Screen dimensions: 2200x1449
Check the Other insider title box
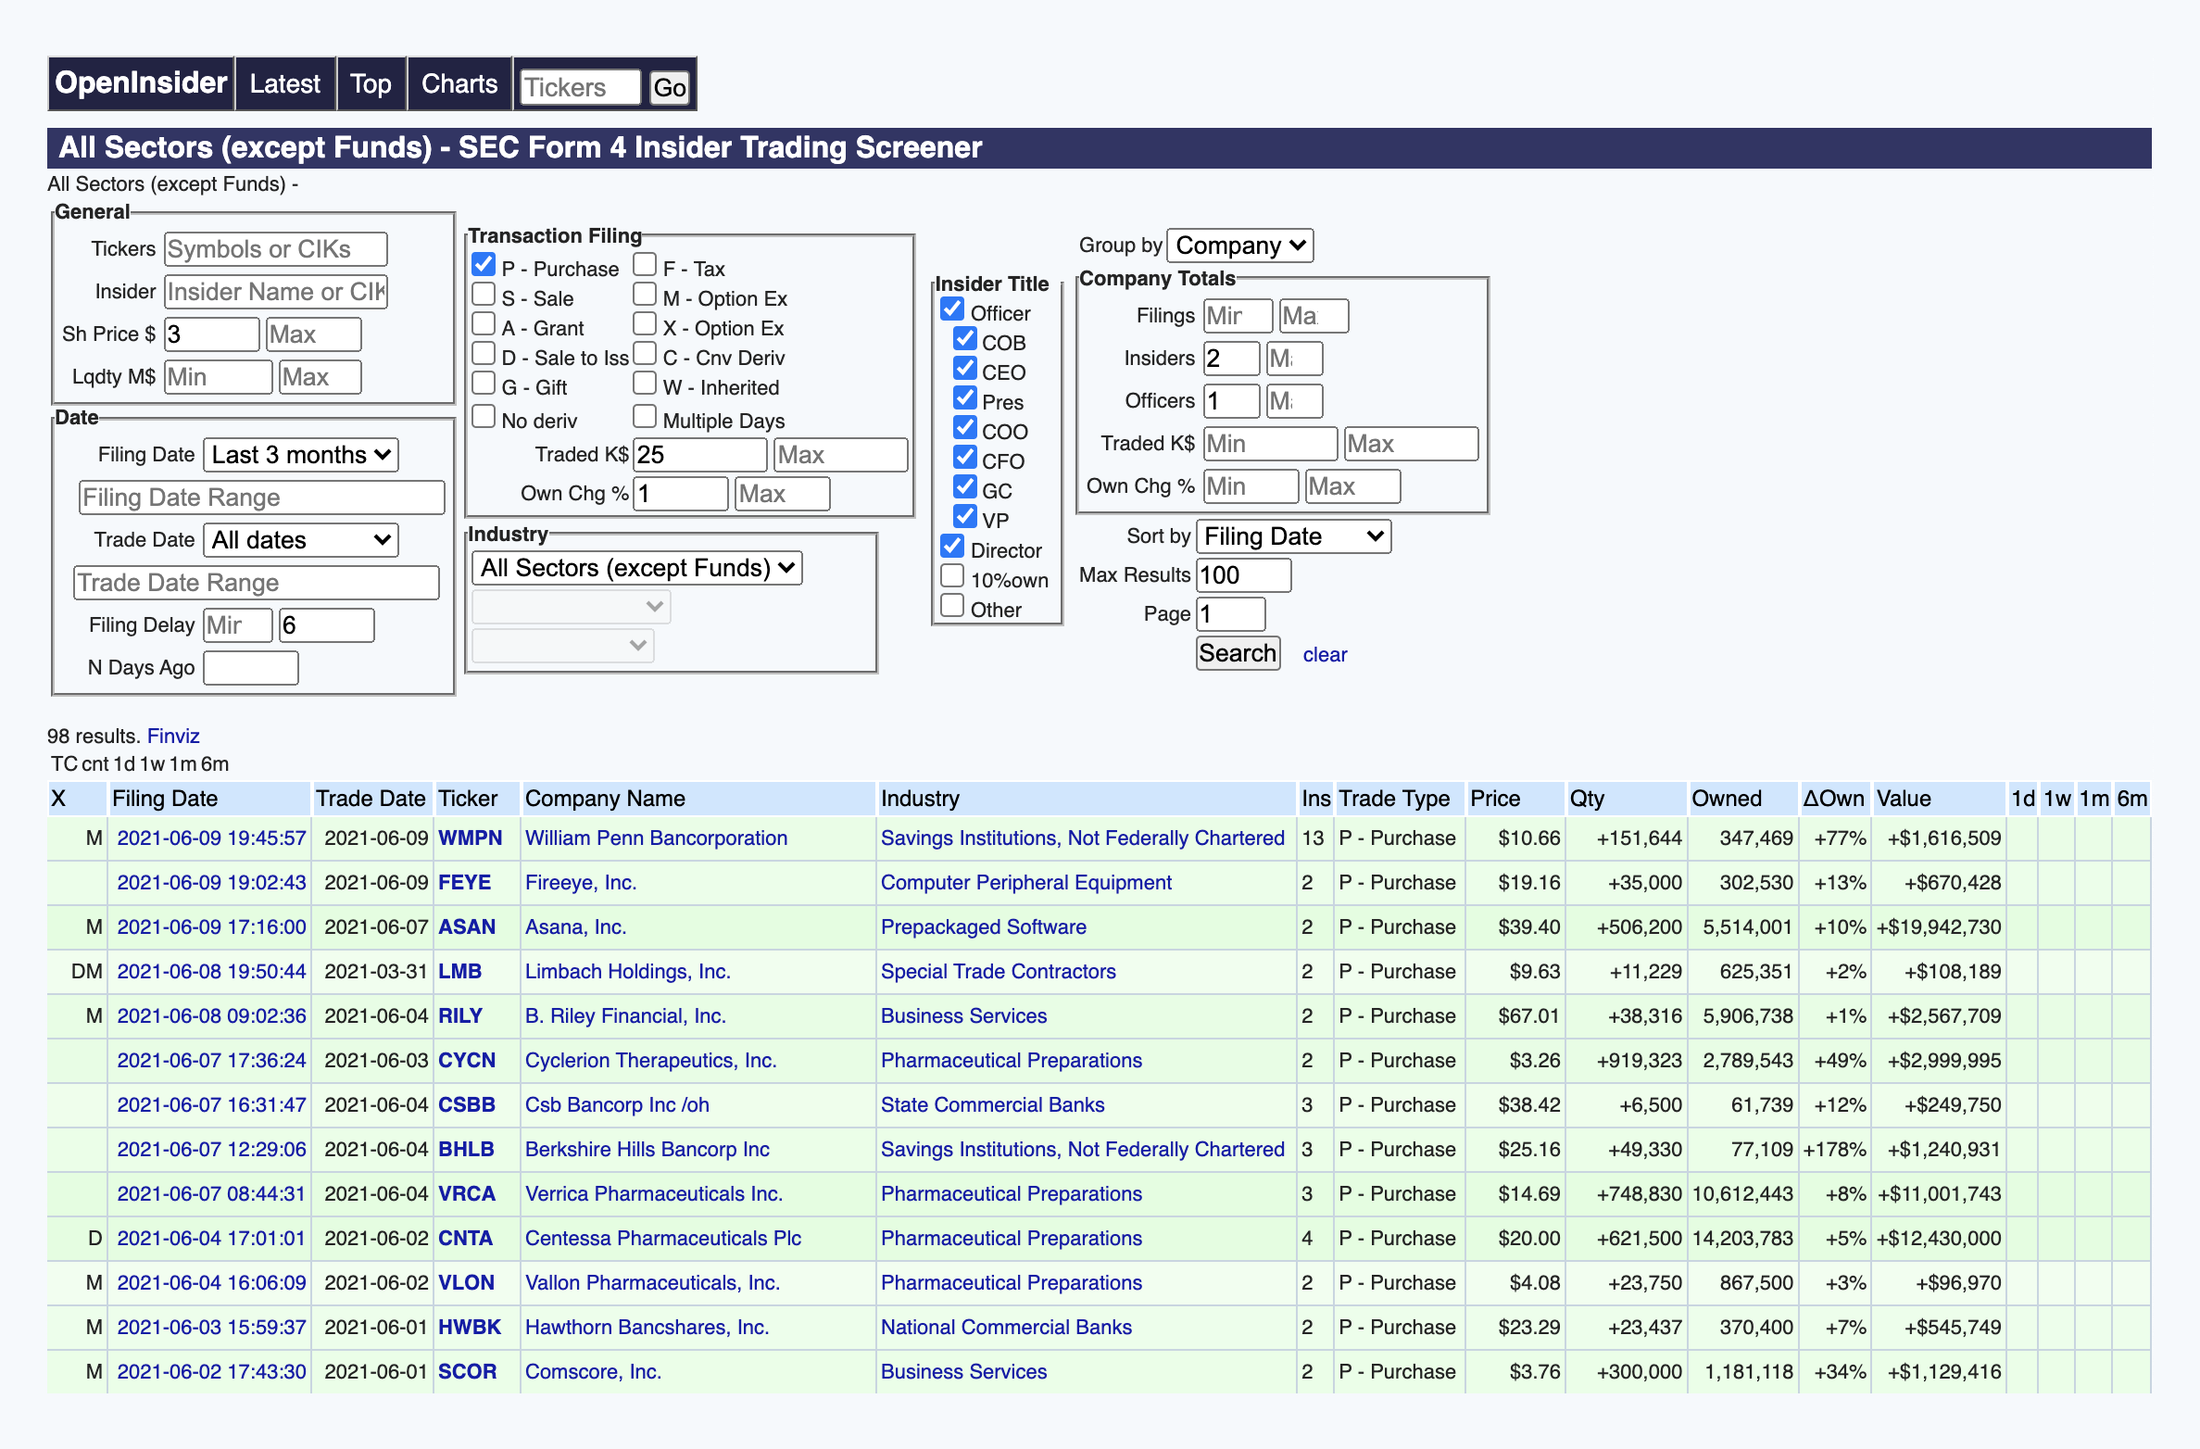pos(953,606)
